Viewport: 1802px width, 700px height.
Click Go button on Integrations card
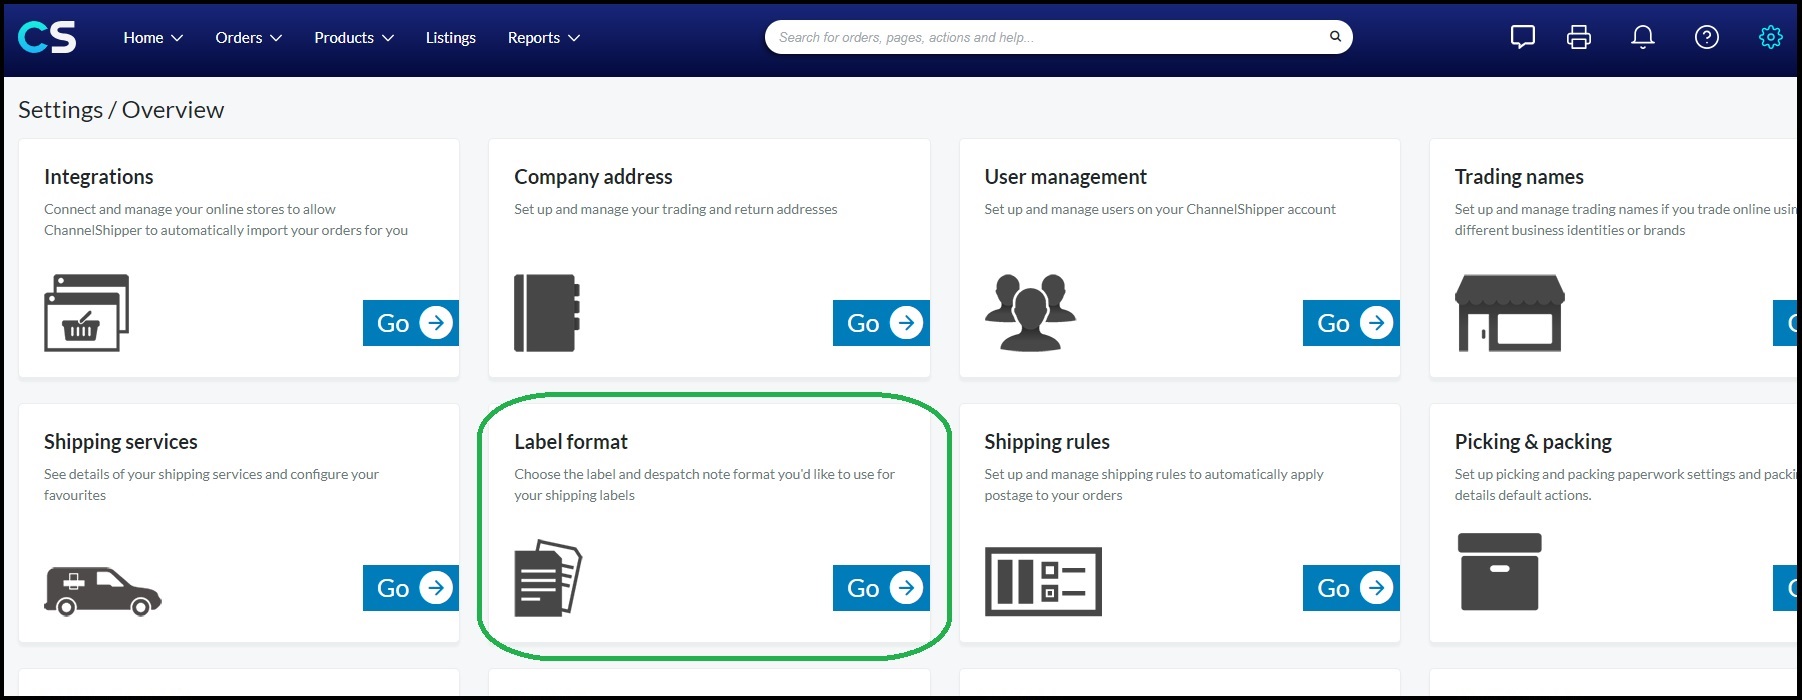point(411,323)
